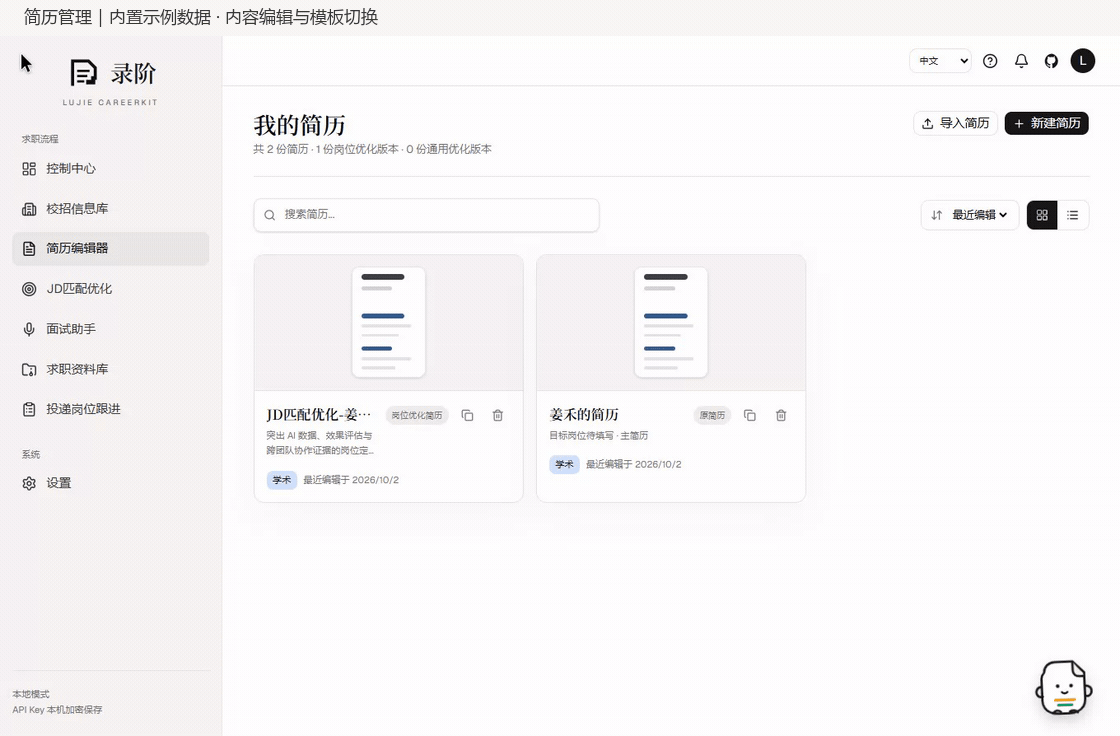Click the 简历编辑器 document icon
The image size is (1120, 736).
pyautogui.click(x=29, y=249)
